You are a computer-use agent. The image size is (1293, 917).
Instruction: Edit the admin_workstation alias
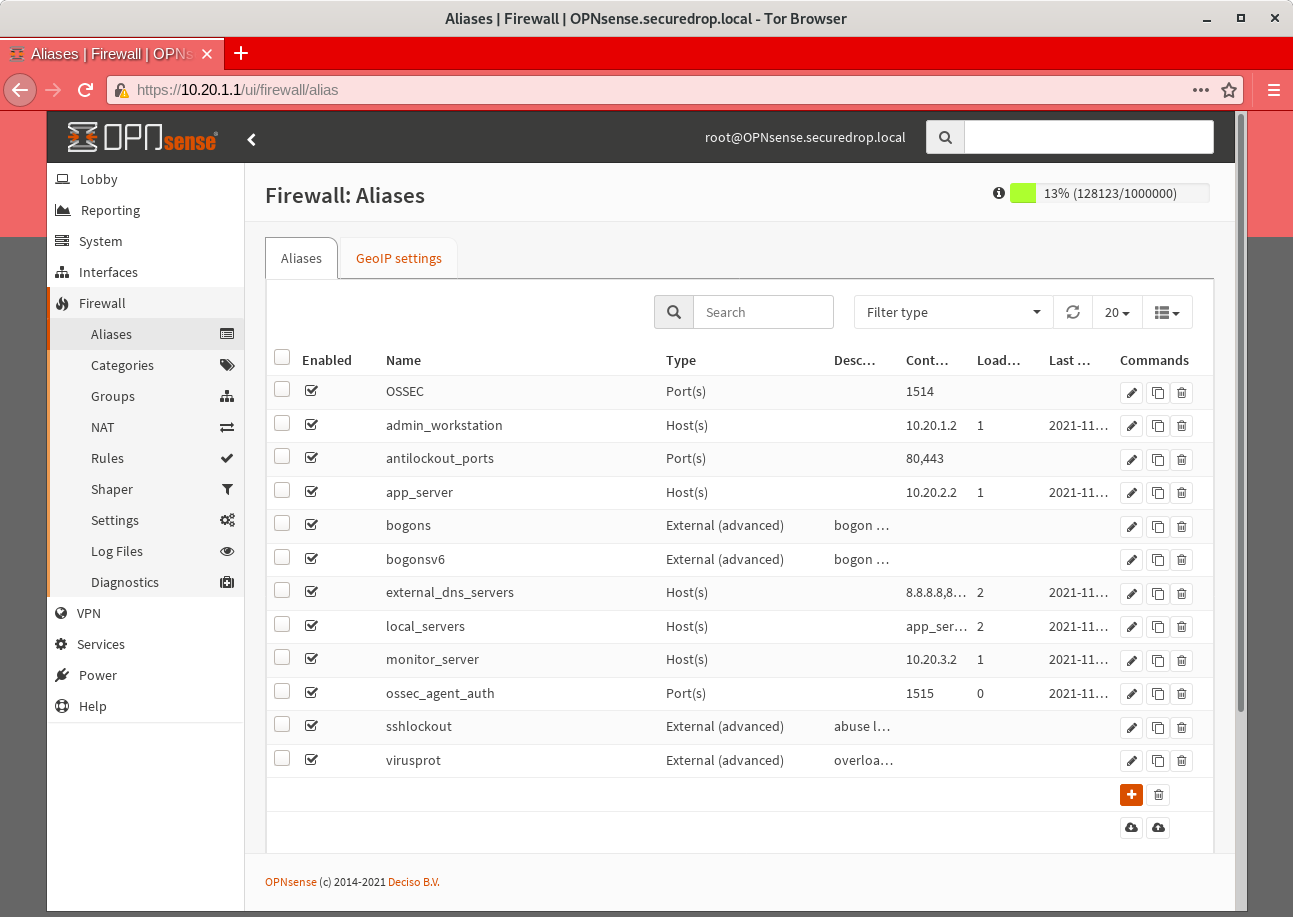point(1131,426)
